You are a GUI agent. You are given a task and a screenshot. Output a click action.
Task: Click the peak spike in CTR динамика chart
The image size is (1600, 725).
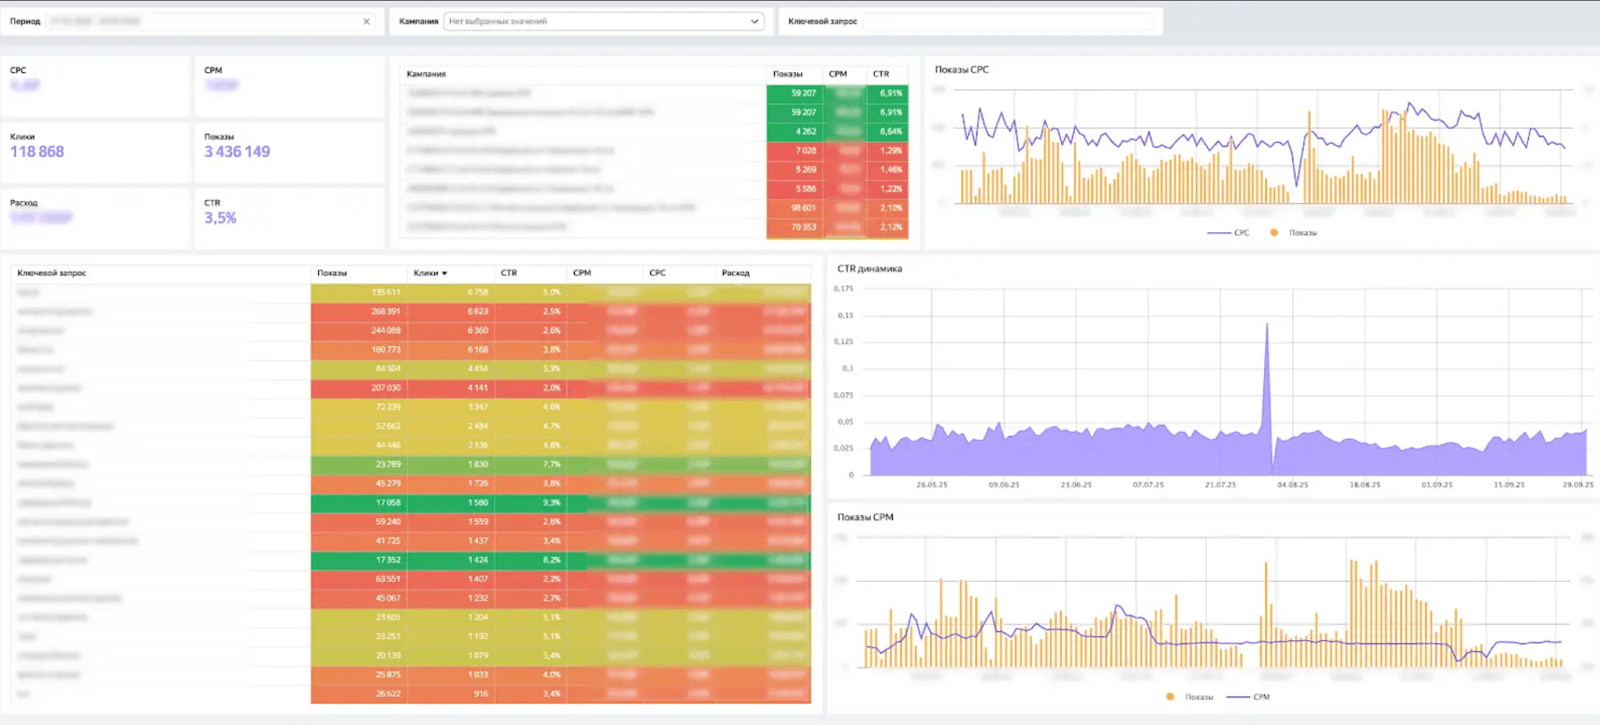[1267, 326]
